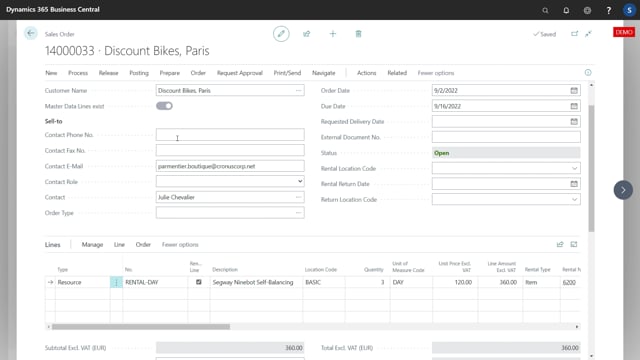Open the notifications bell
This screenshot has height=360, width=640.
pos(566,10)
